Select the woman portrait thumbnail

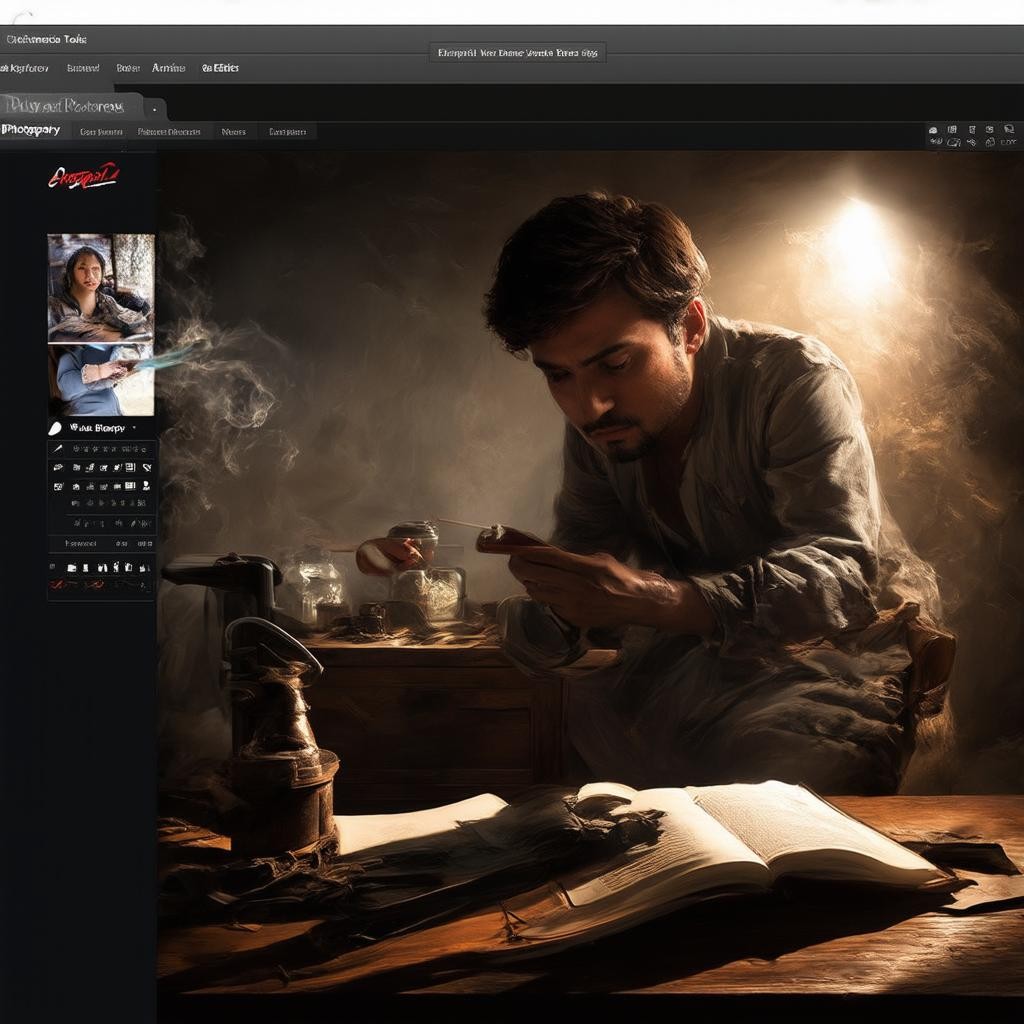(x=101, y=288)
